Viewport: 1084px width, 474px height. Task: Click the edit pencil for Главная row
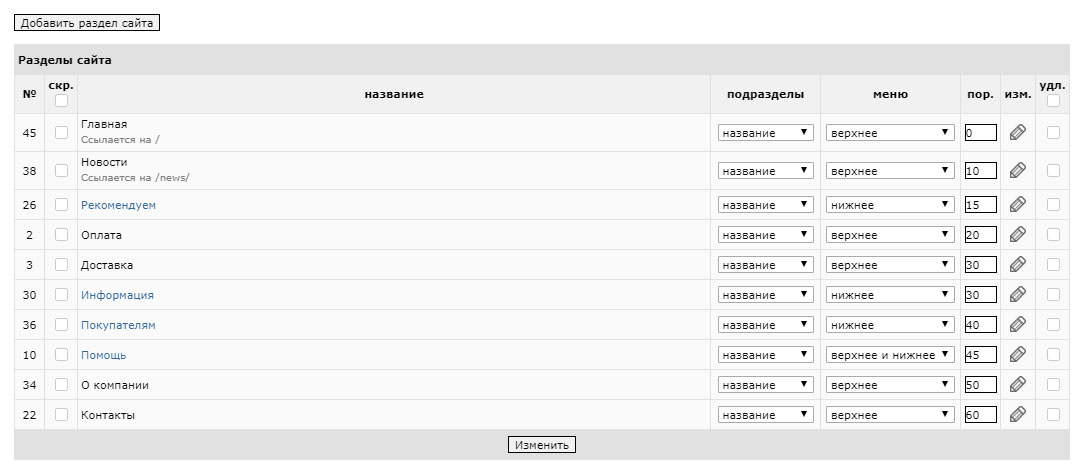(x=1017, y=132)
